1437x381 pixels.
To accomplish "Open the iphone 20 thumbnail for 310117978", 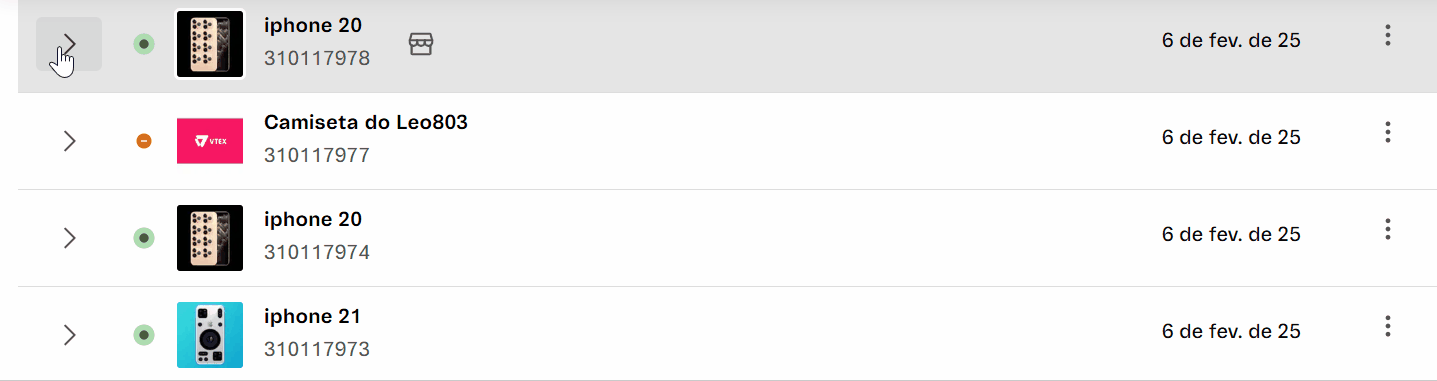I will 209,44.
